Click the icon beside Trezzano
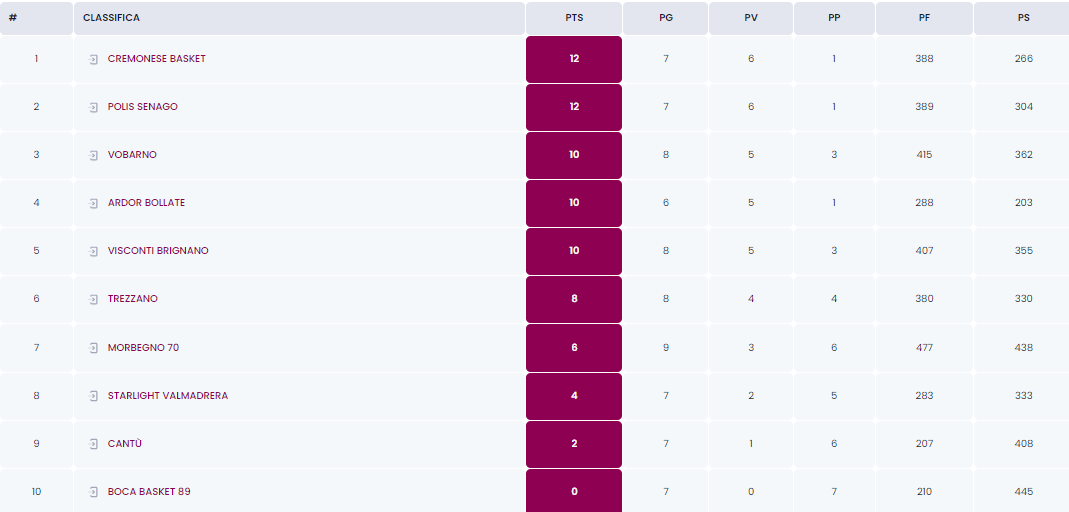The image size is (1069, 512). [x=93, y=299]
